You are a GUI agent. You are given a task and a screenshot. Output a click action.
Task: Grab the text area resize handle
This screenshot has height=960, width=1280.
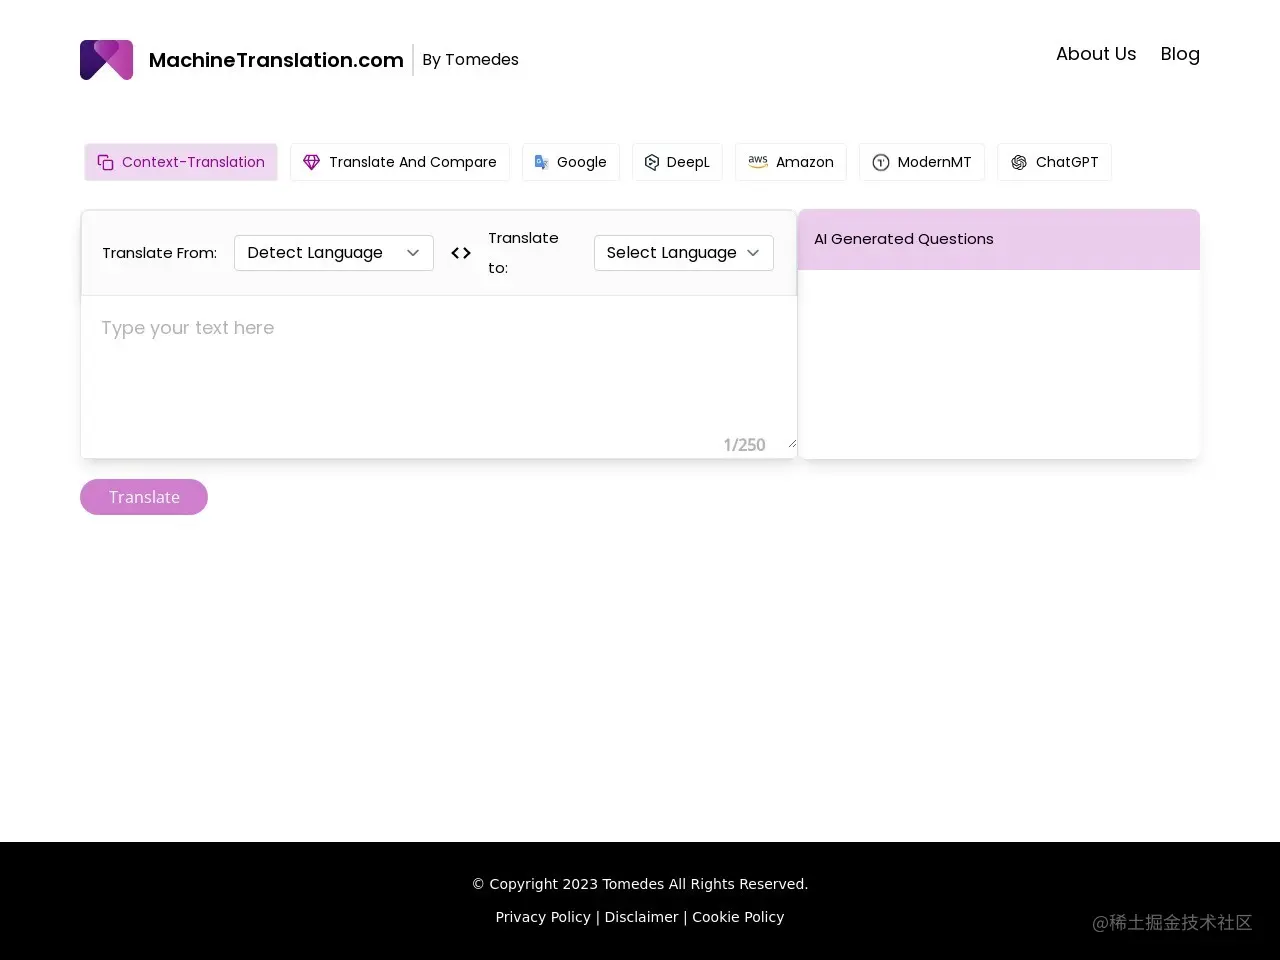click(x=792, y=444)
